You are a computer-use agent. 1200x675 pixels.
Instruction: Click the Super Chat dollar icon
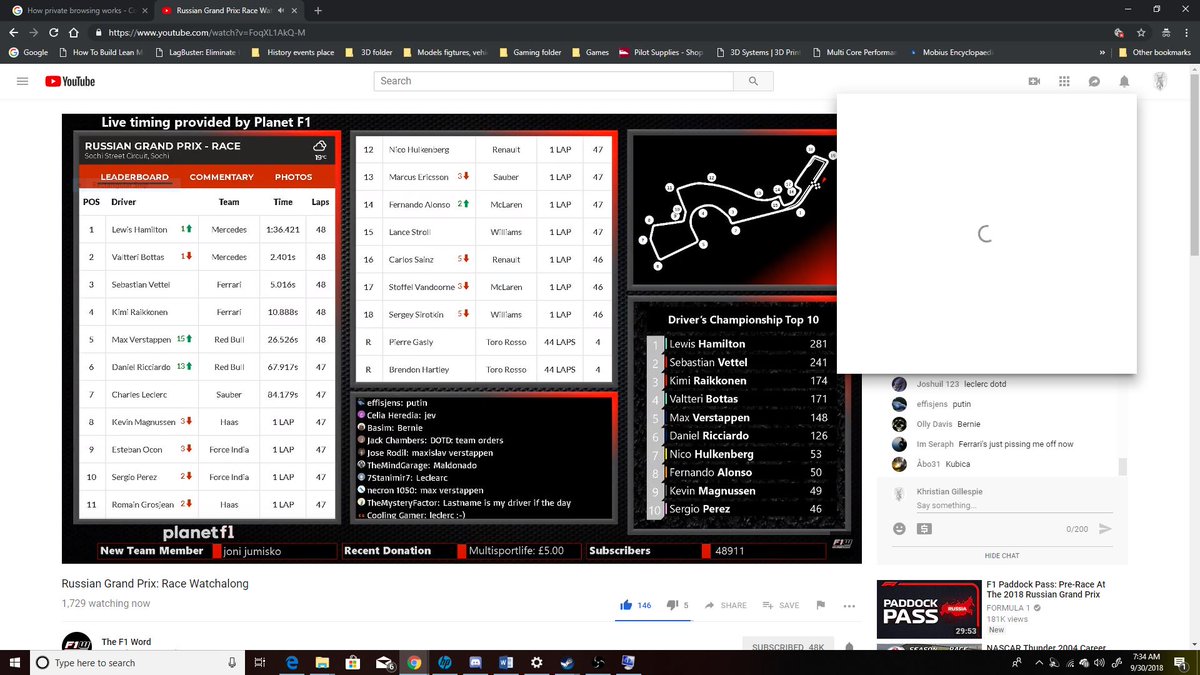[x=923, y=528]
